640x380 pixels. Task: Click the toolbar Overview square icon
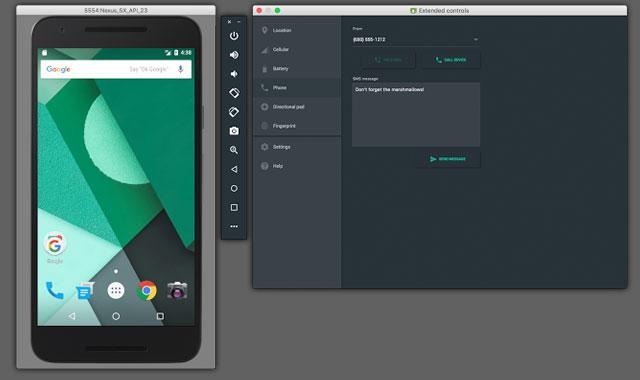coord(234,207)
